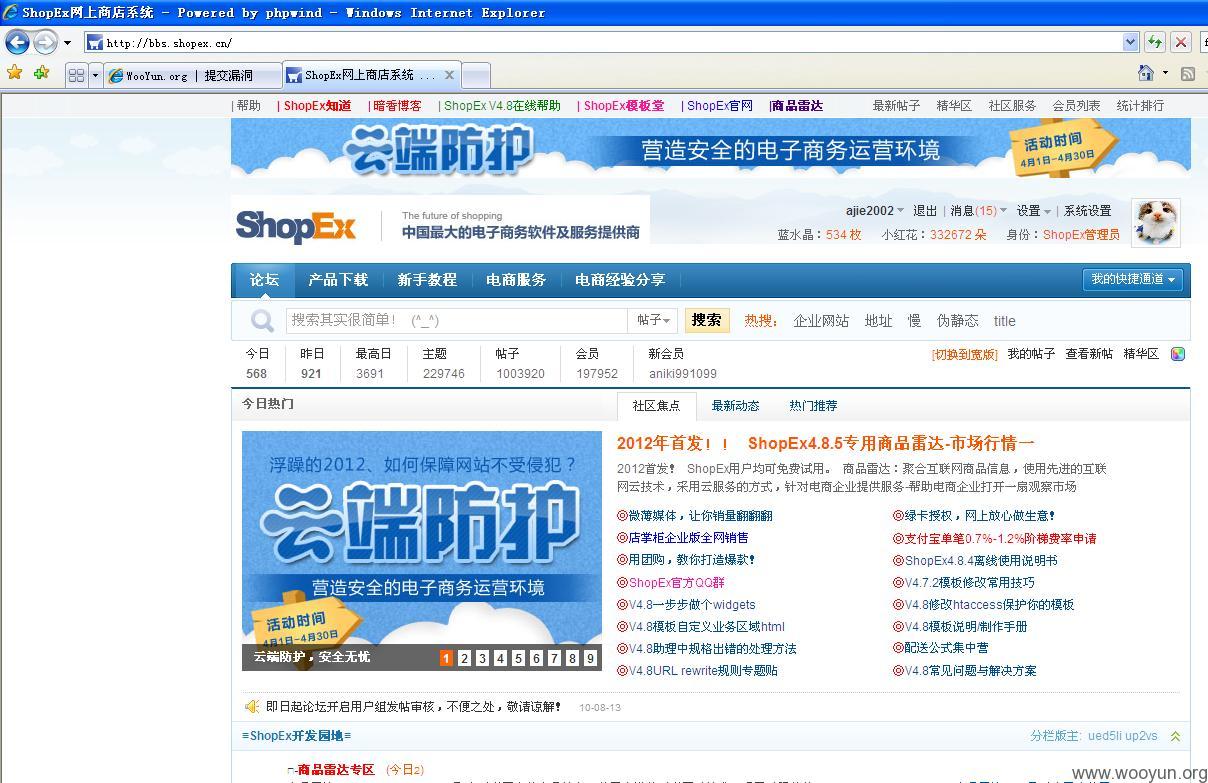Go forward with the Forward arrow

(45, 42)
